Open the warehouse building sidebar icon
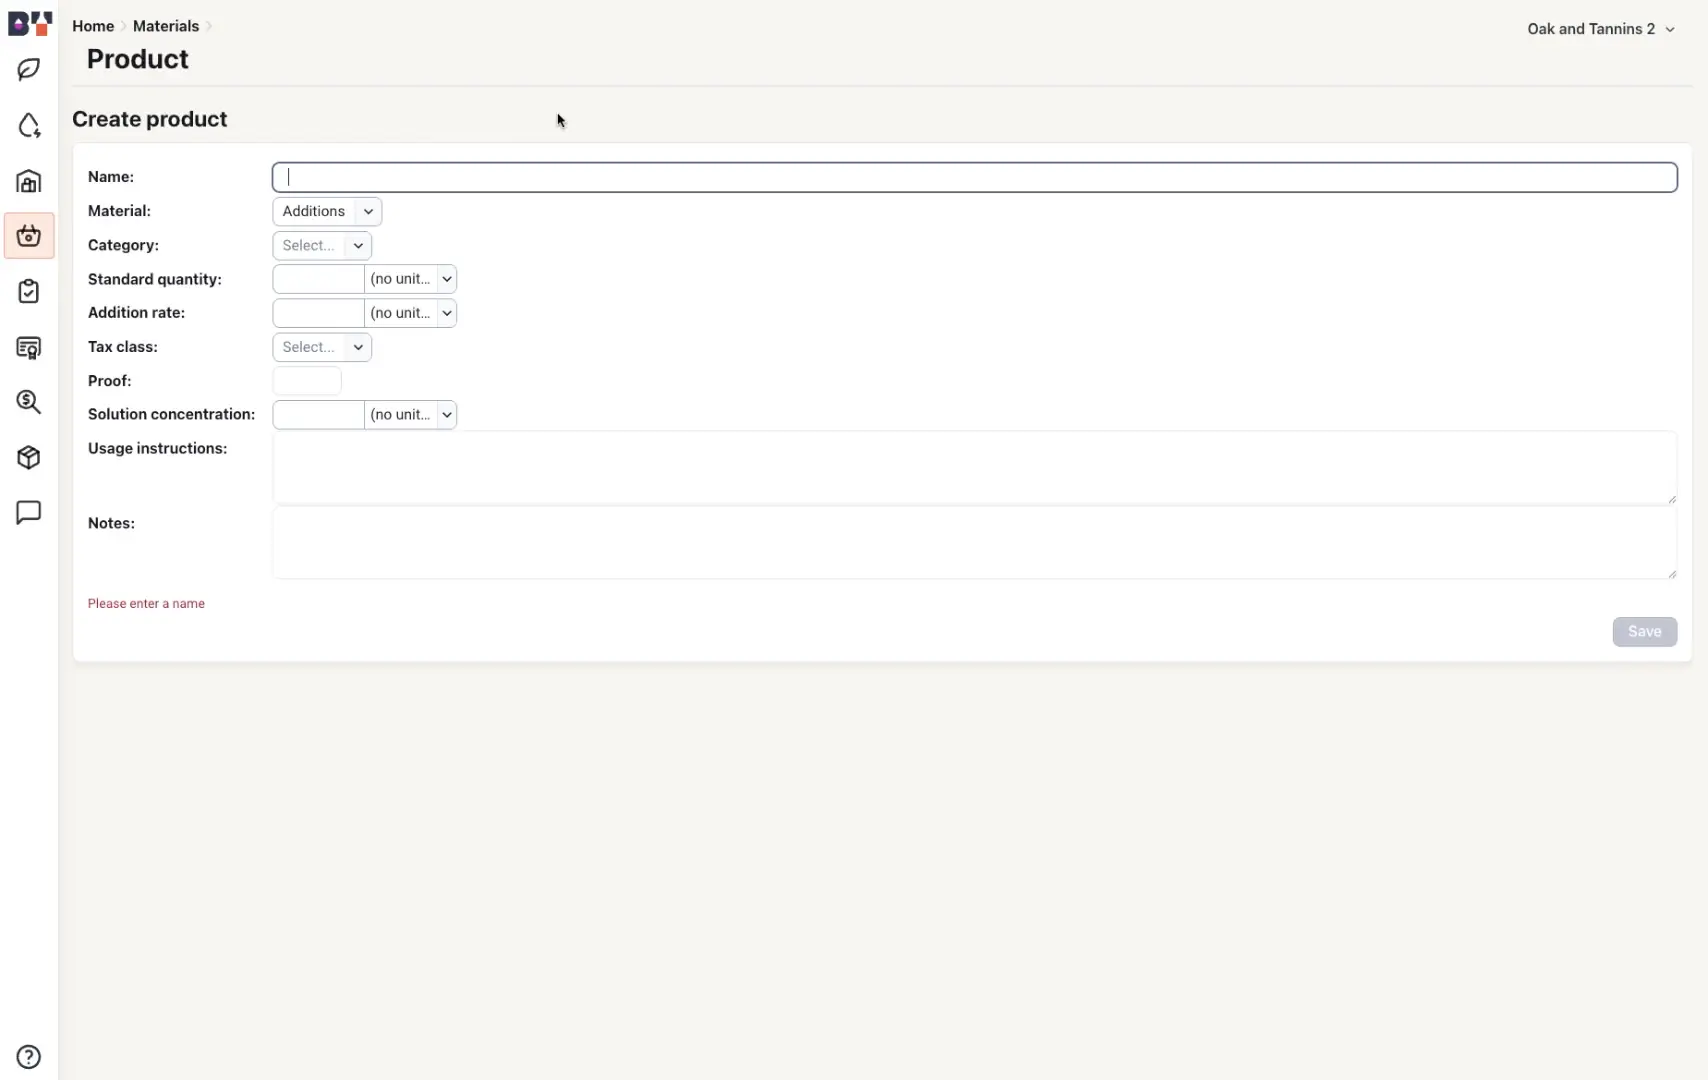The height and width of the screenshot is (1080, 1708). (x=29, y=181)
